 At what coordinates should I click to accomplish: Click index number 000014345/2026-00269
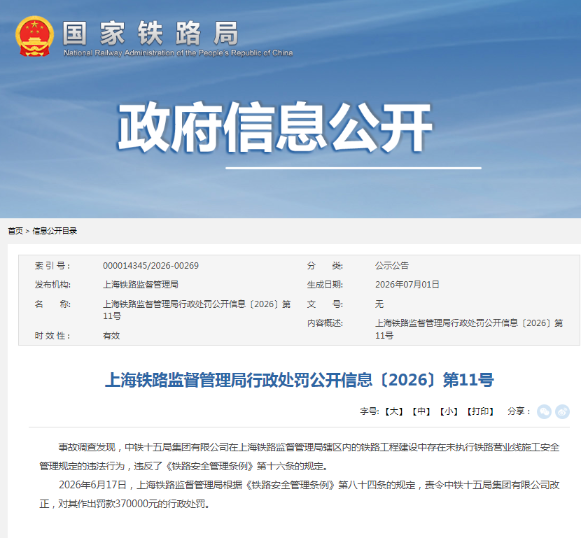[150, 266]
